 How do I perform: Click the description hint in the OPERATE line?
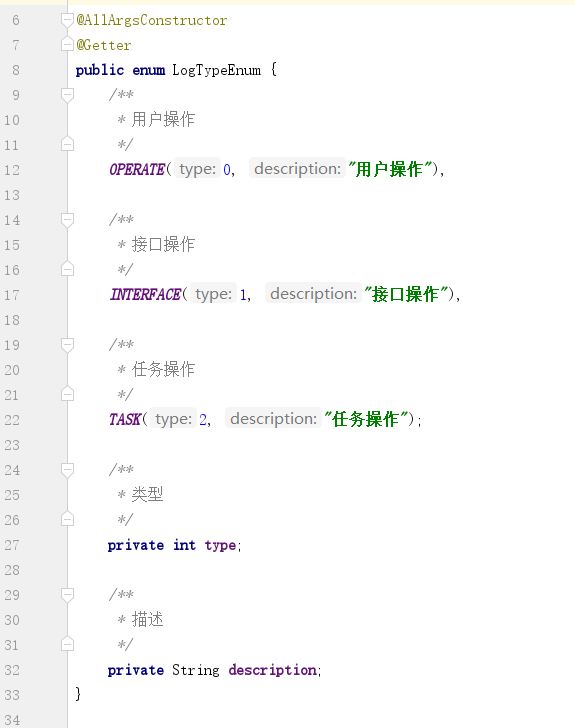click(x=297, y=169)
